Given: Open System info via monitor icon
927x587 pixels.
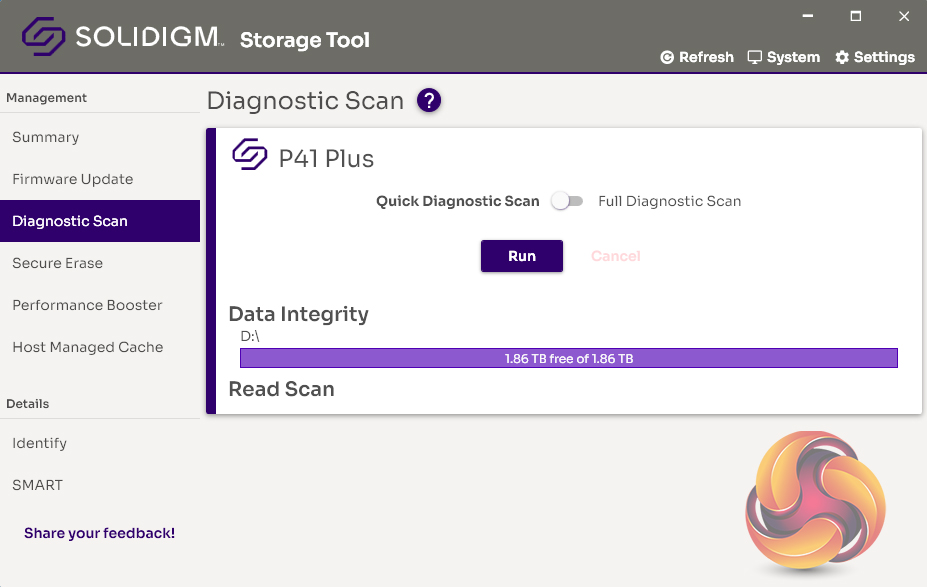Looking at the screenshot, I should (755, 57).
